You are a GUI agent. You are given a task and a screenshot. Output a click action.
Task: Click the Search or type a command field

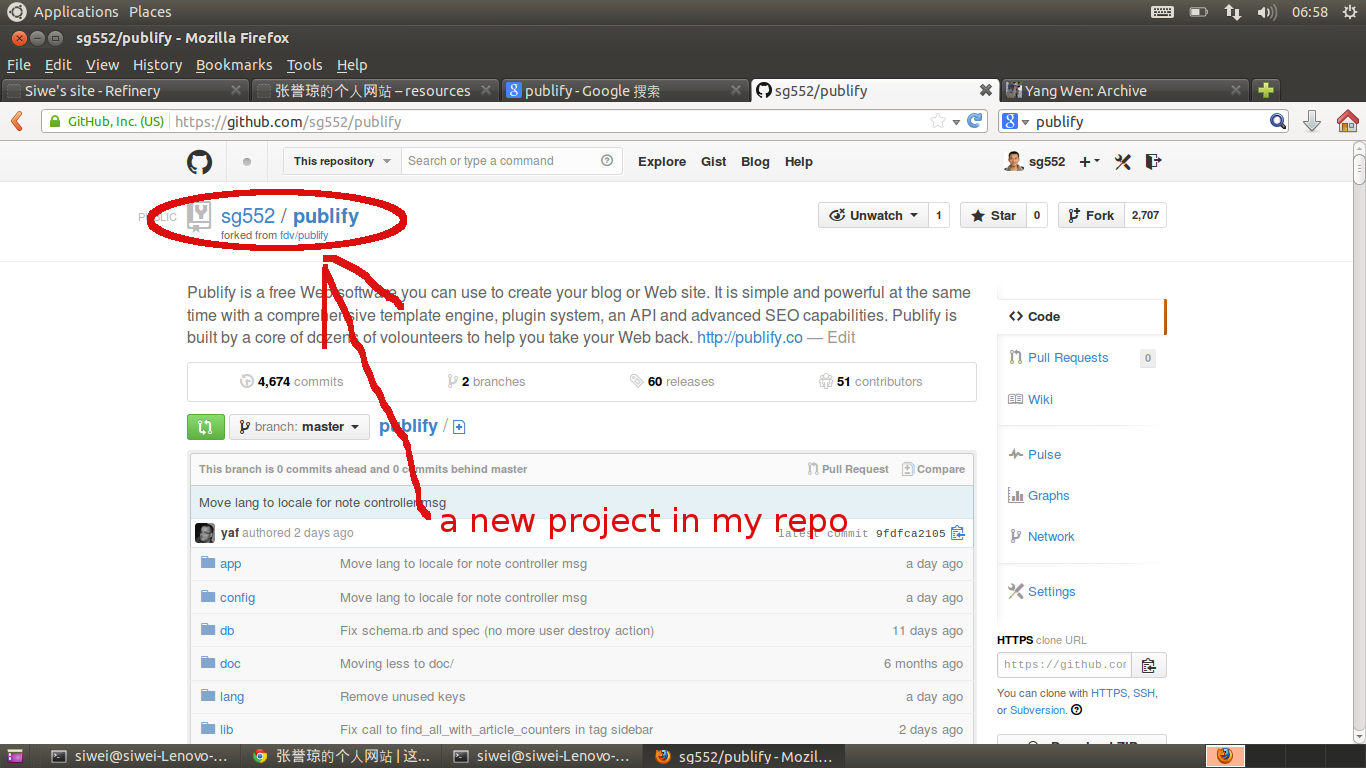pos(500,161)
